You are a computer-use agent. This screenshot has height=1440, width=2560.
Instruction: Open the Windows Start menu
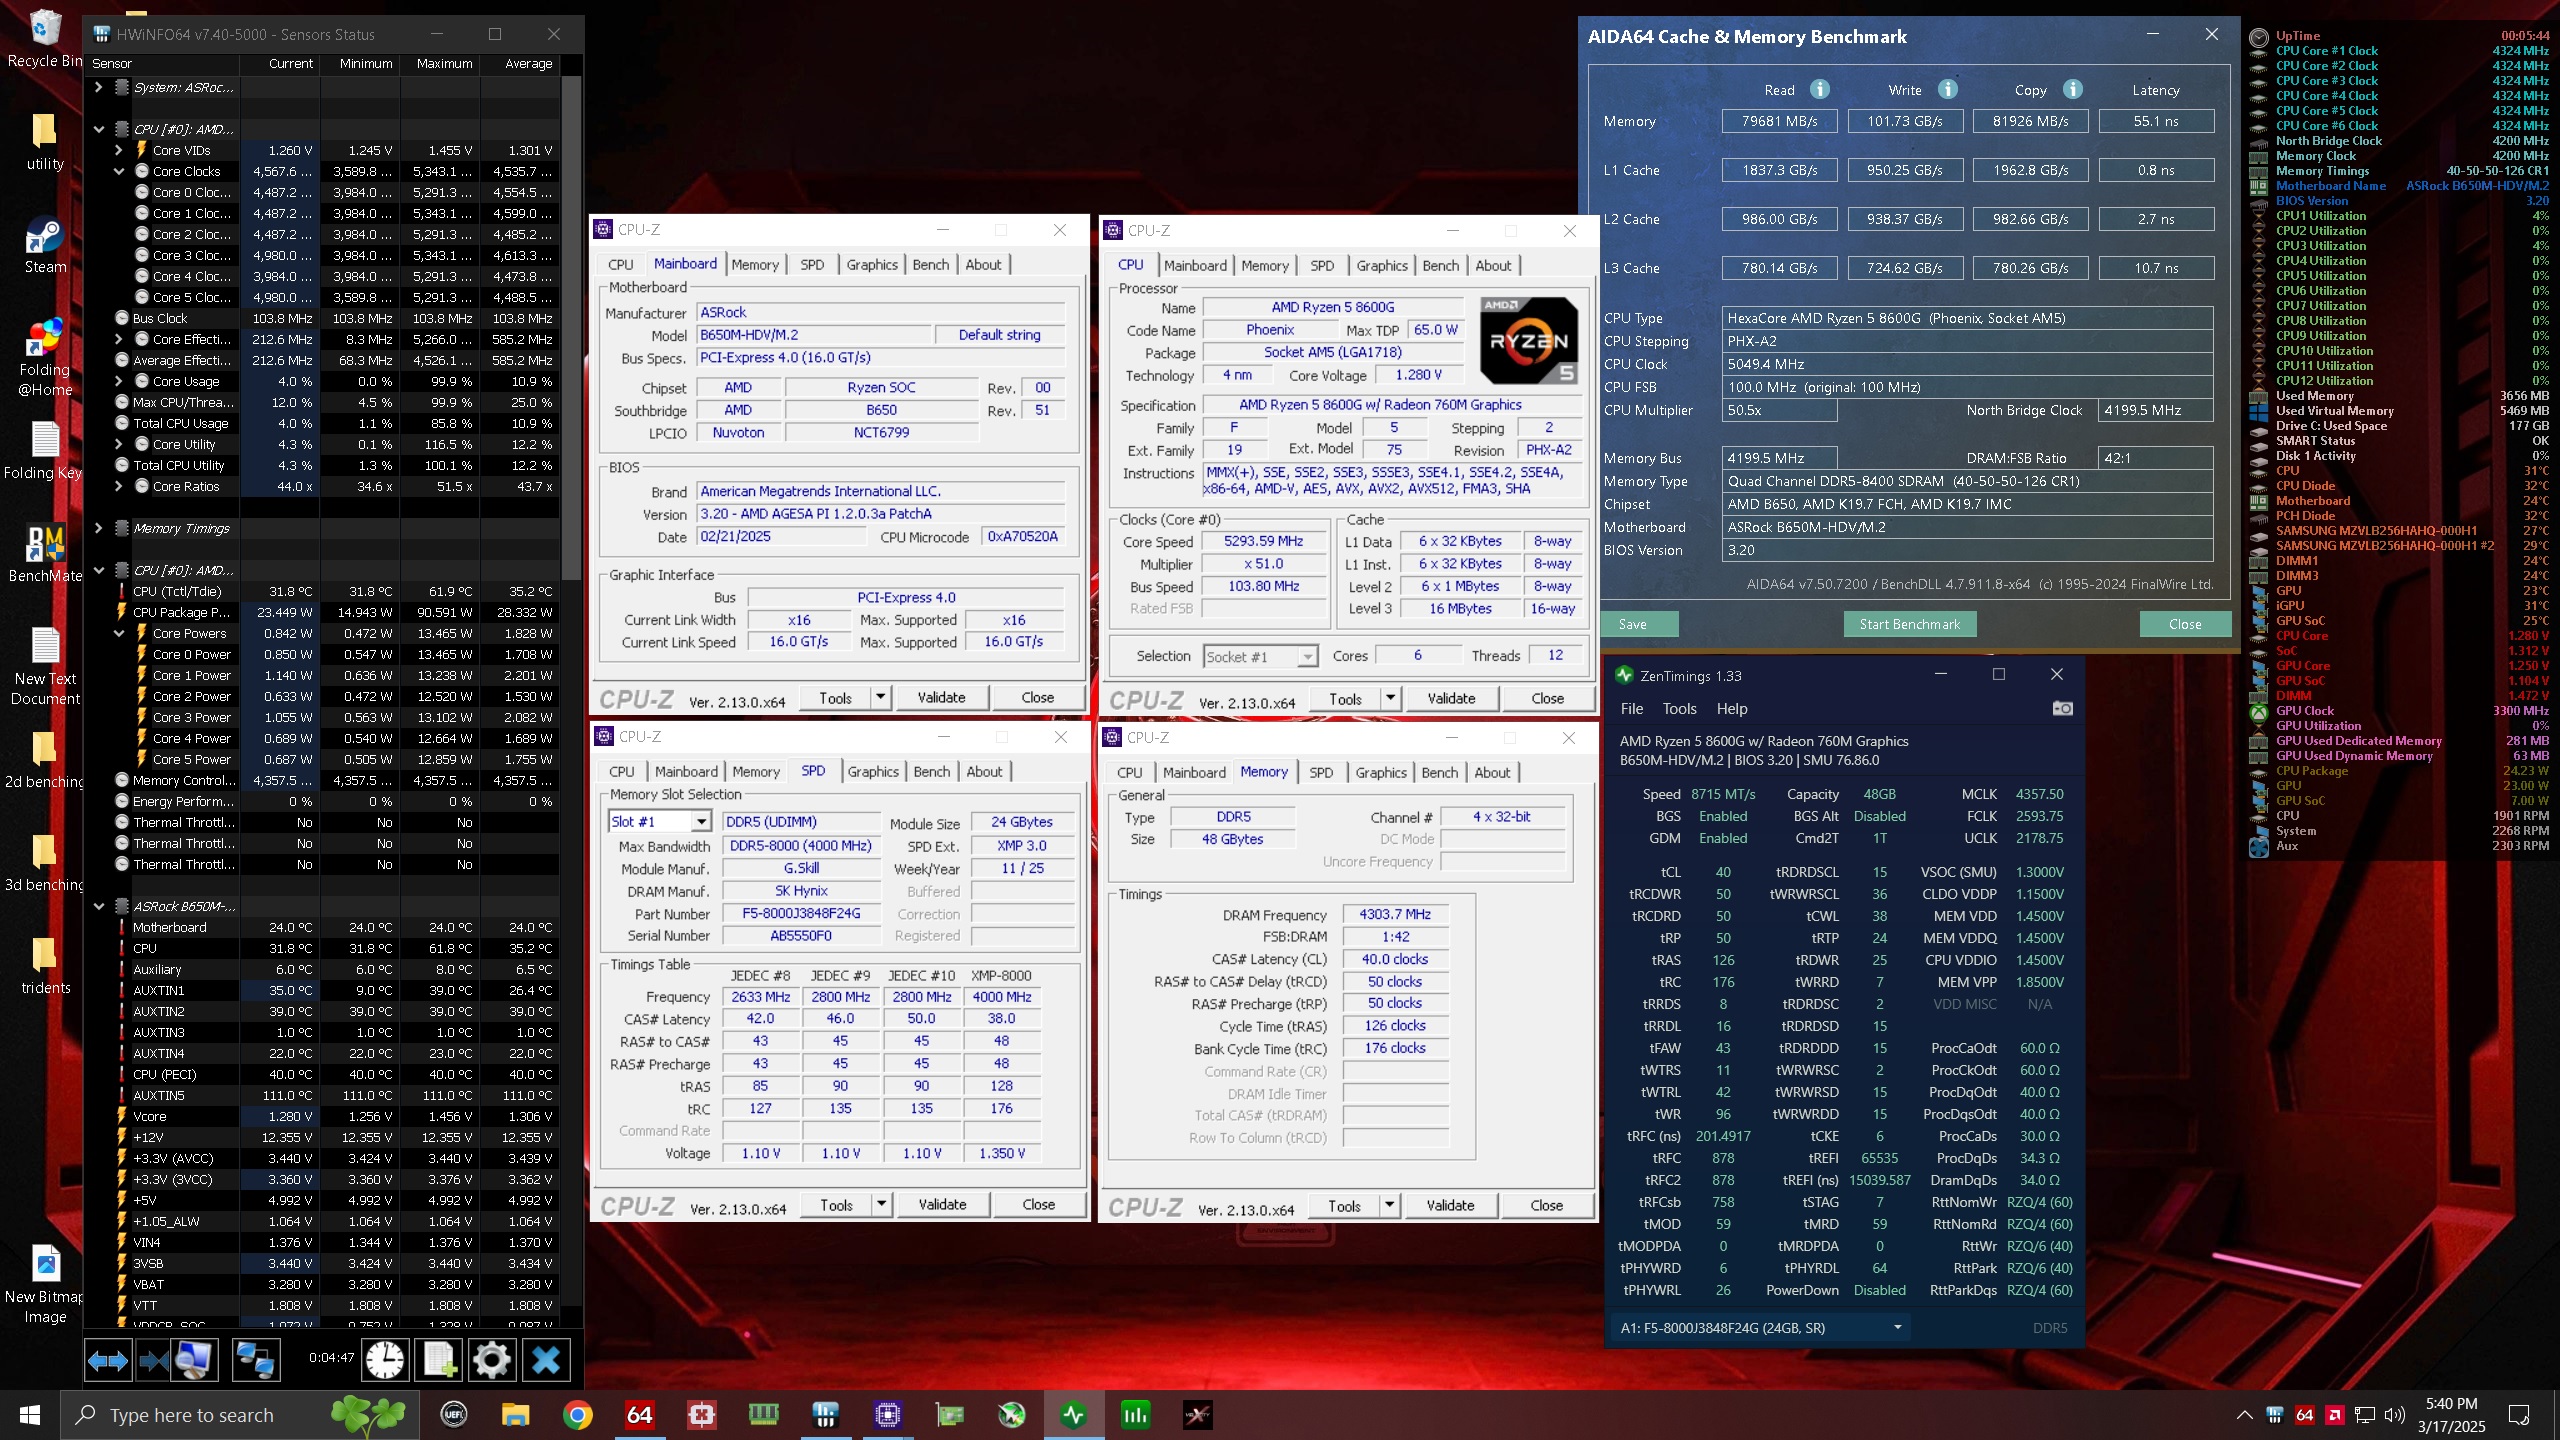coord(30,1414)
